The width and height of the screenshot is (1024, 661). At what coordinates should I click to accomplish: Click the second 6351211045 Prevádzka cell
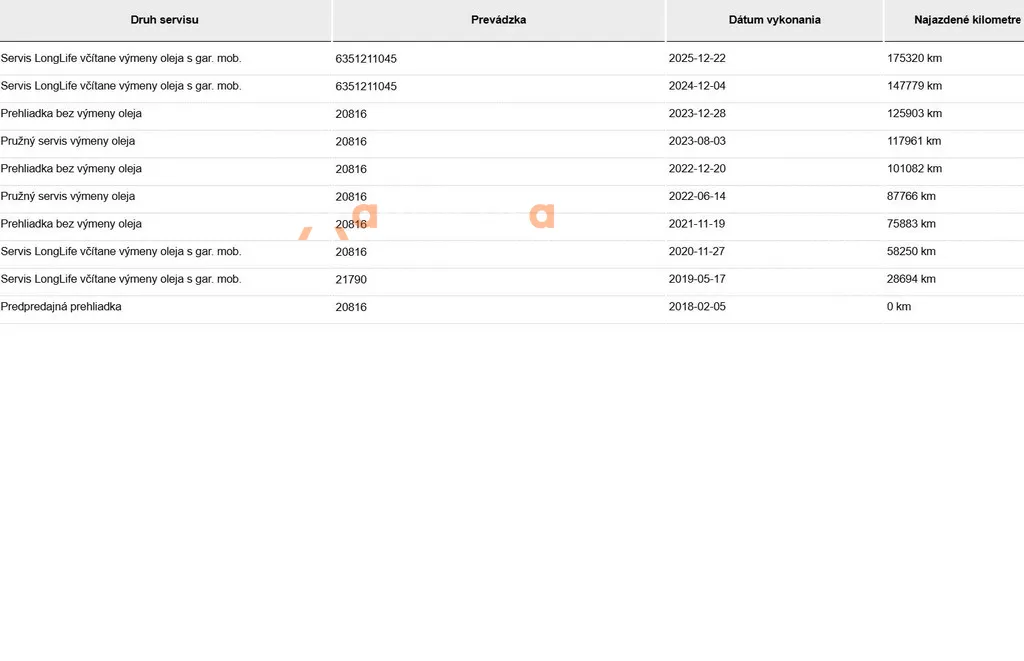366,86
